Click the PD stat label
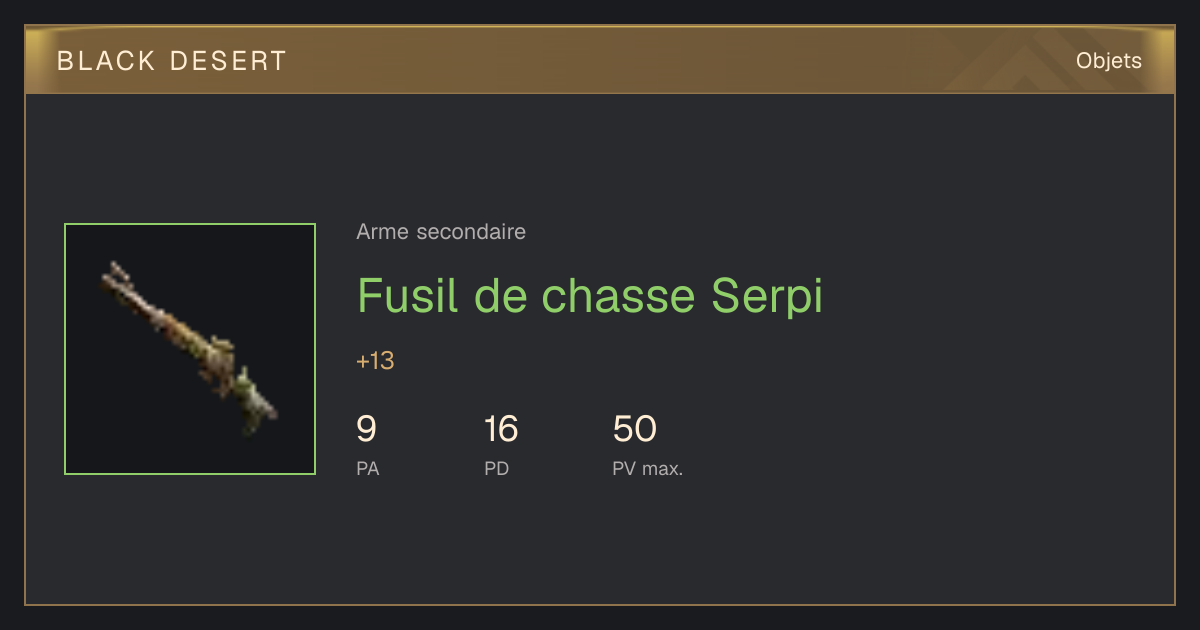This screenshot has height=630, width=1200. 497,468
